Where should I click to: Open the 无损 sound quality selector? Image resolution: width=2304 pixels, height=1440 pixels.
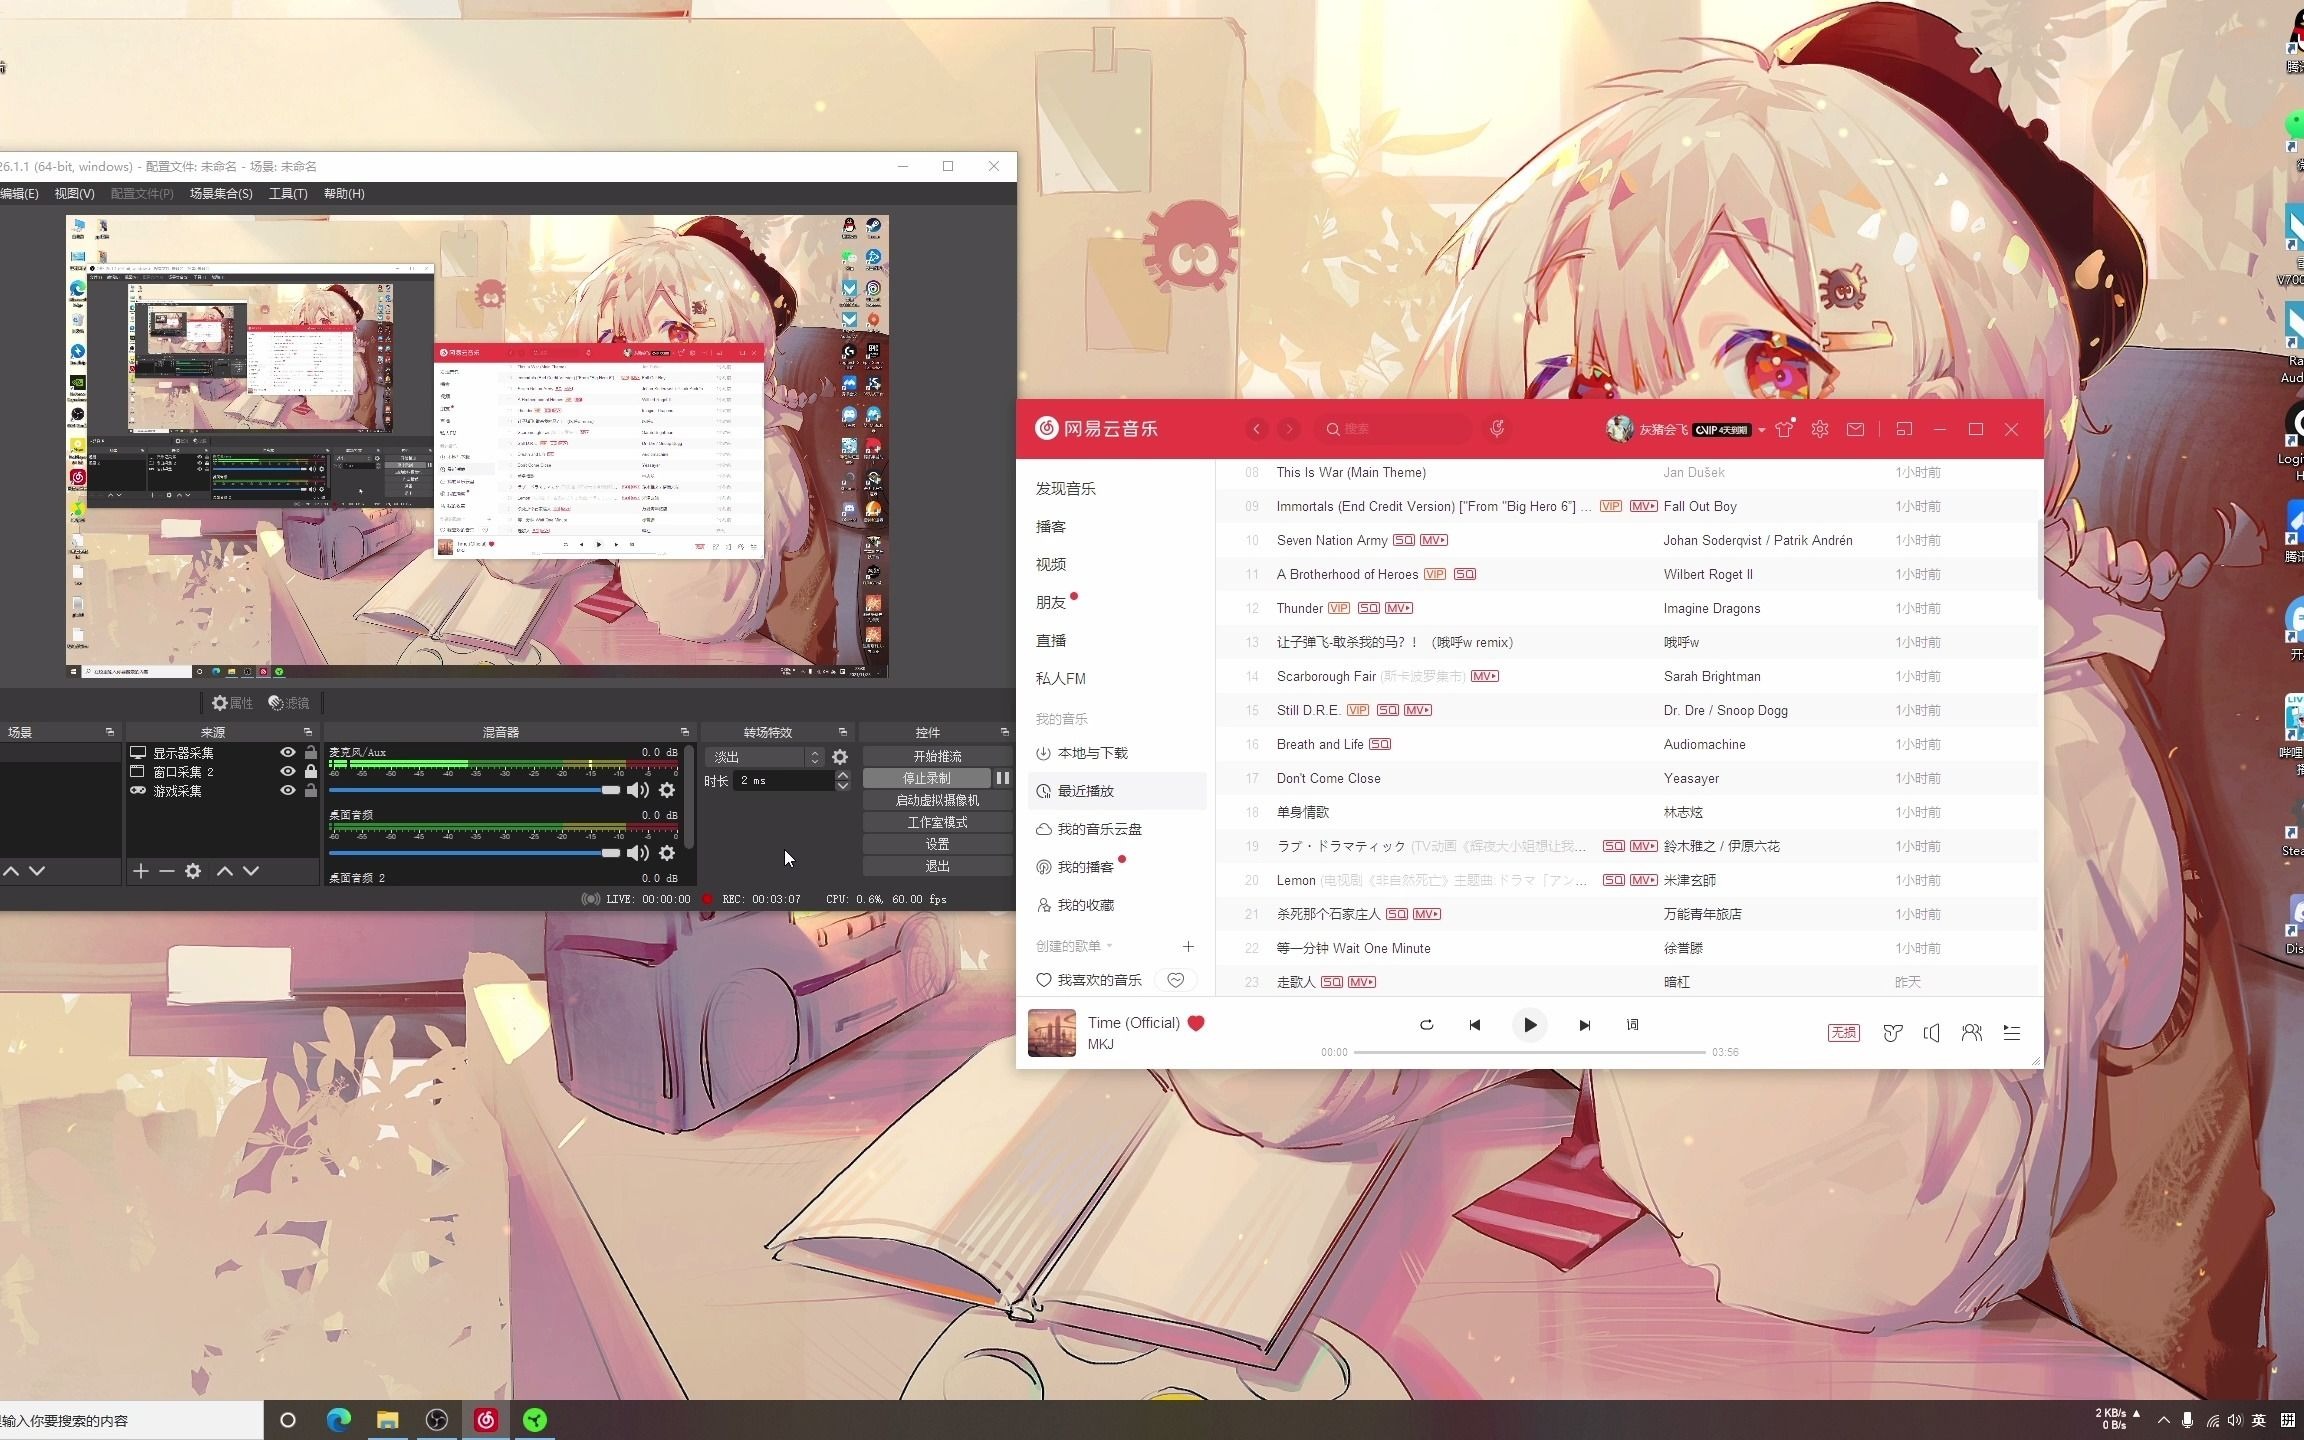[x=1844, y=1033]
